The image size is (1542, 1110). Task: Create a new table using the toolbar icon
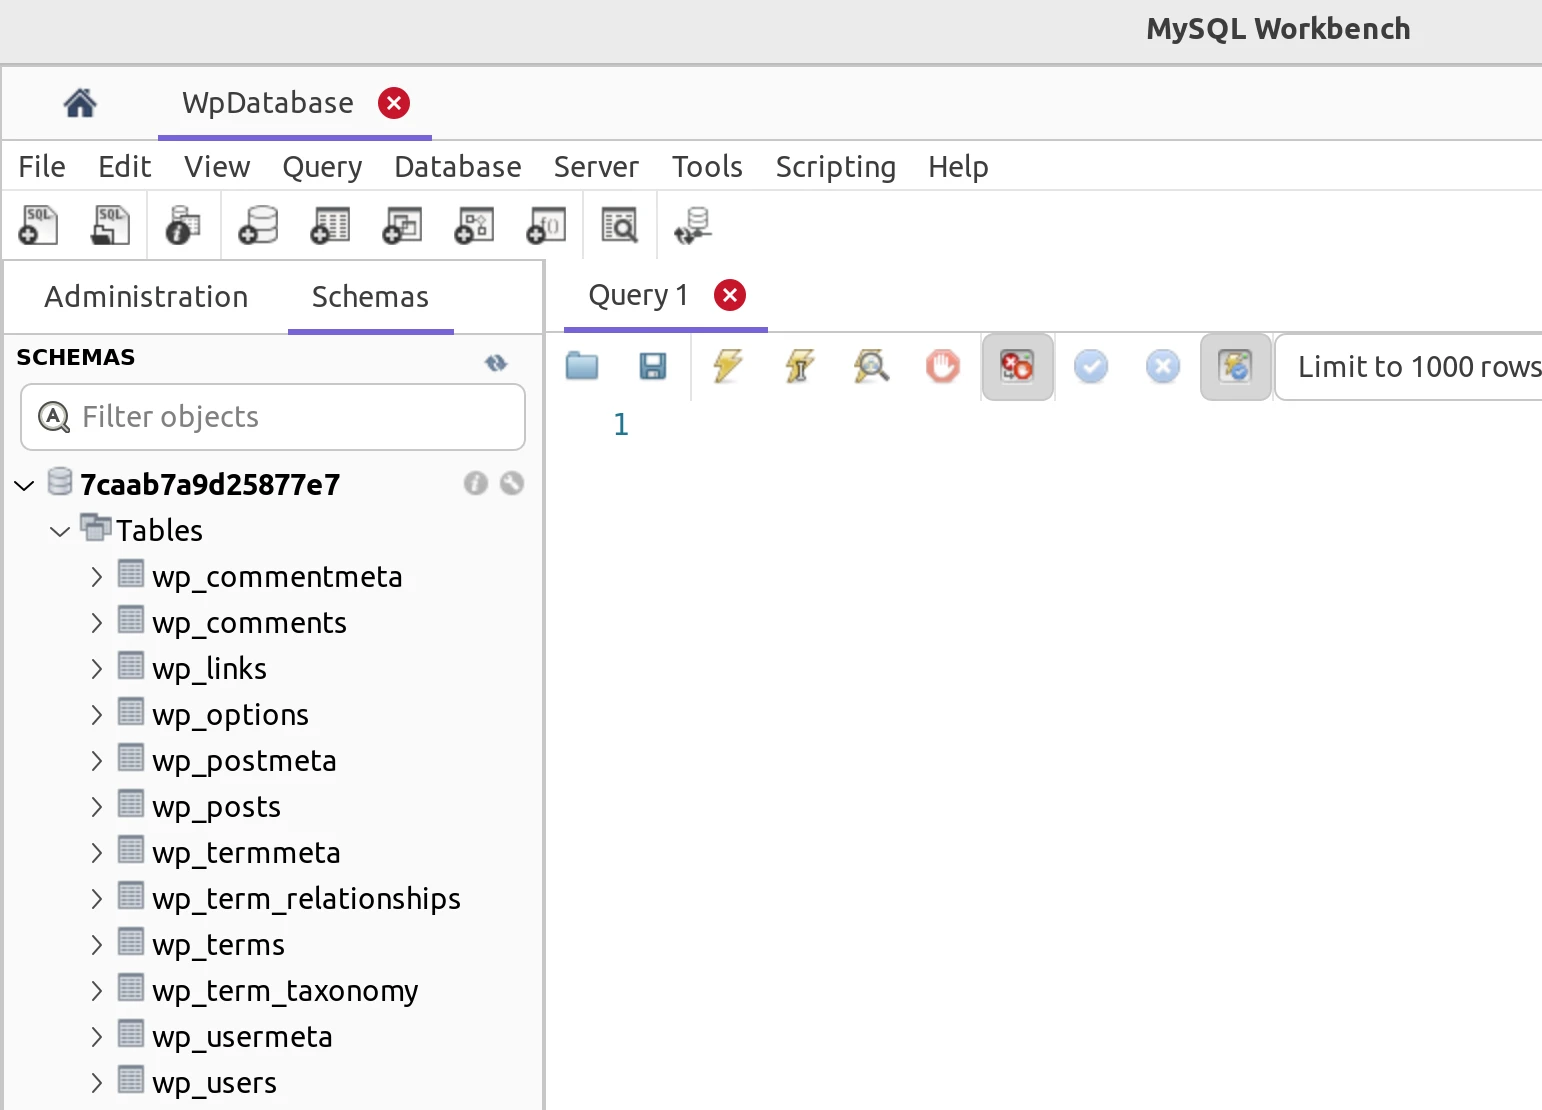[330, 225]
